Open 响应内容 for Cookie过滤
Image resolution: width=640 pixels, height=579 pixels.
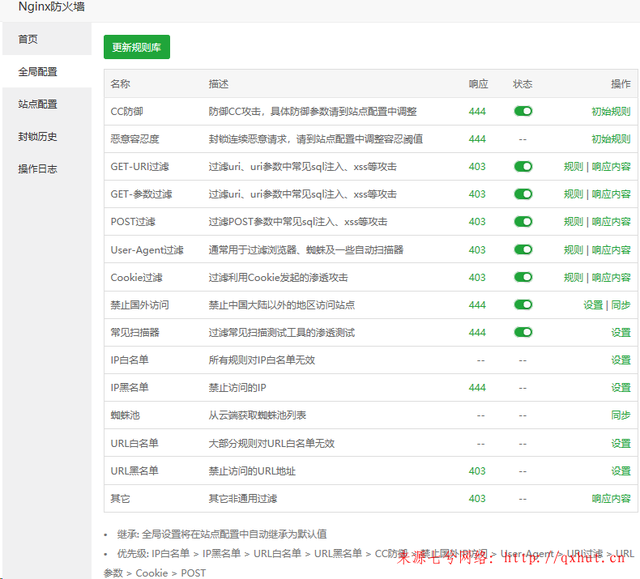pos(611,277)
